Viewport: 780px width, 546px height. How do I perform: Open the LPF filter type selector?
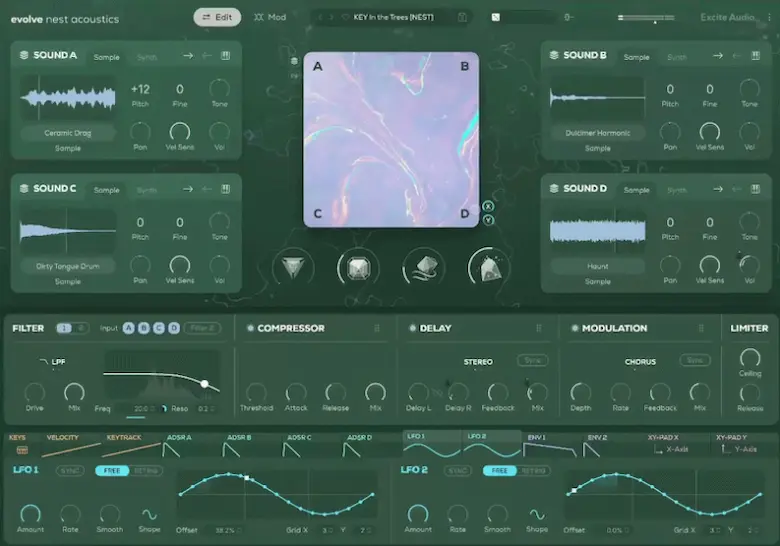pyautogui.click(x=52, y=362)
